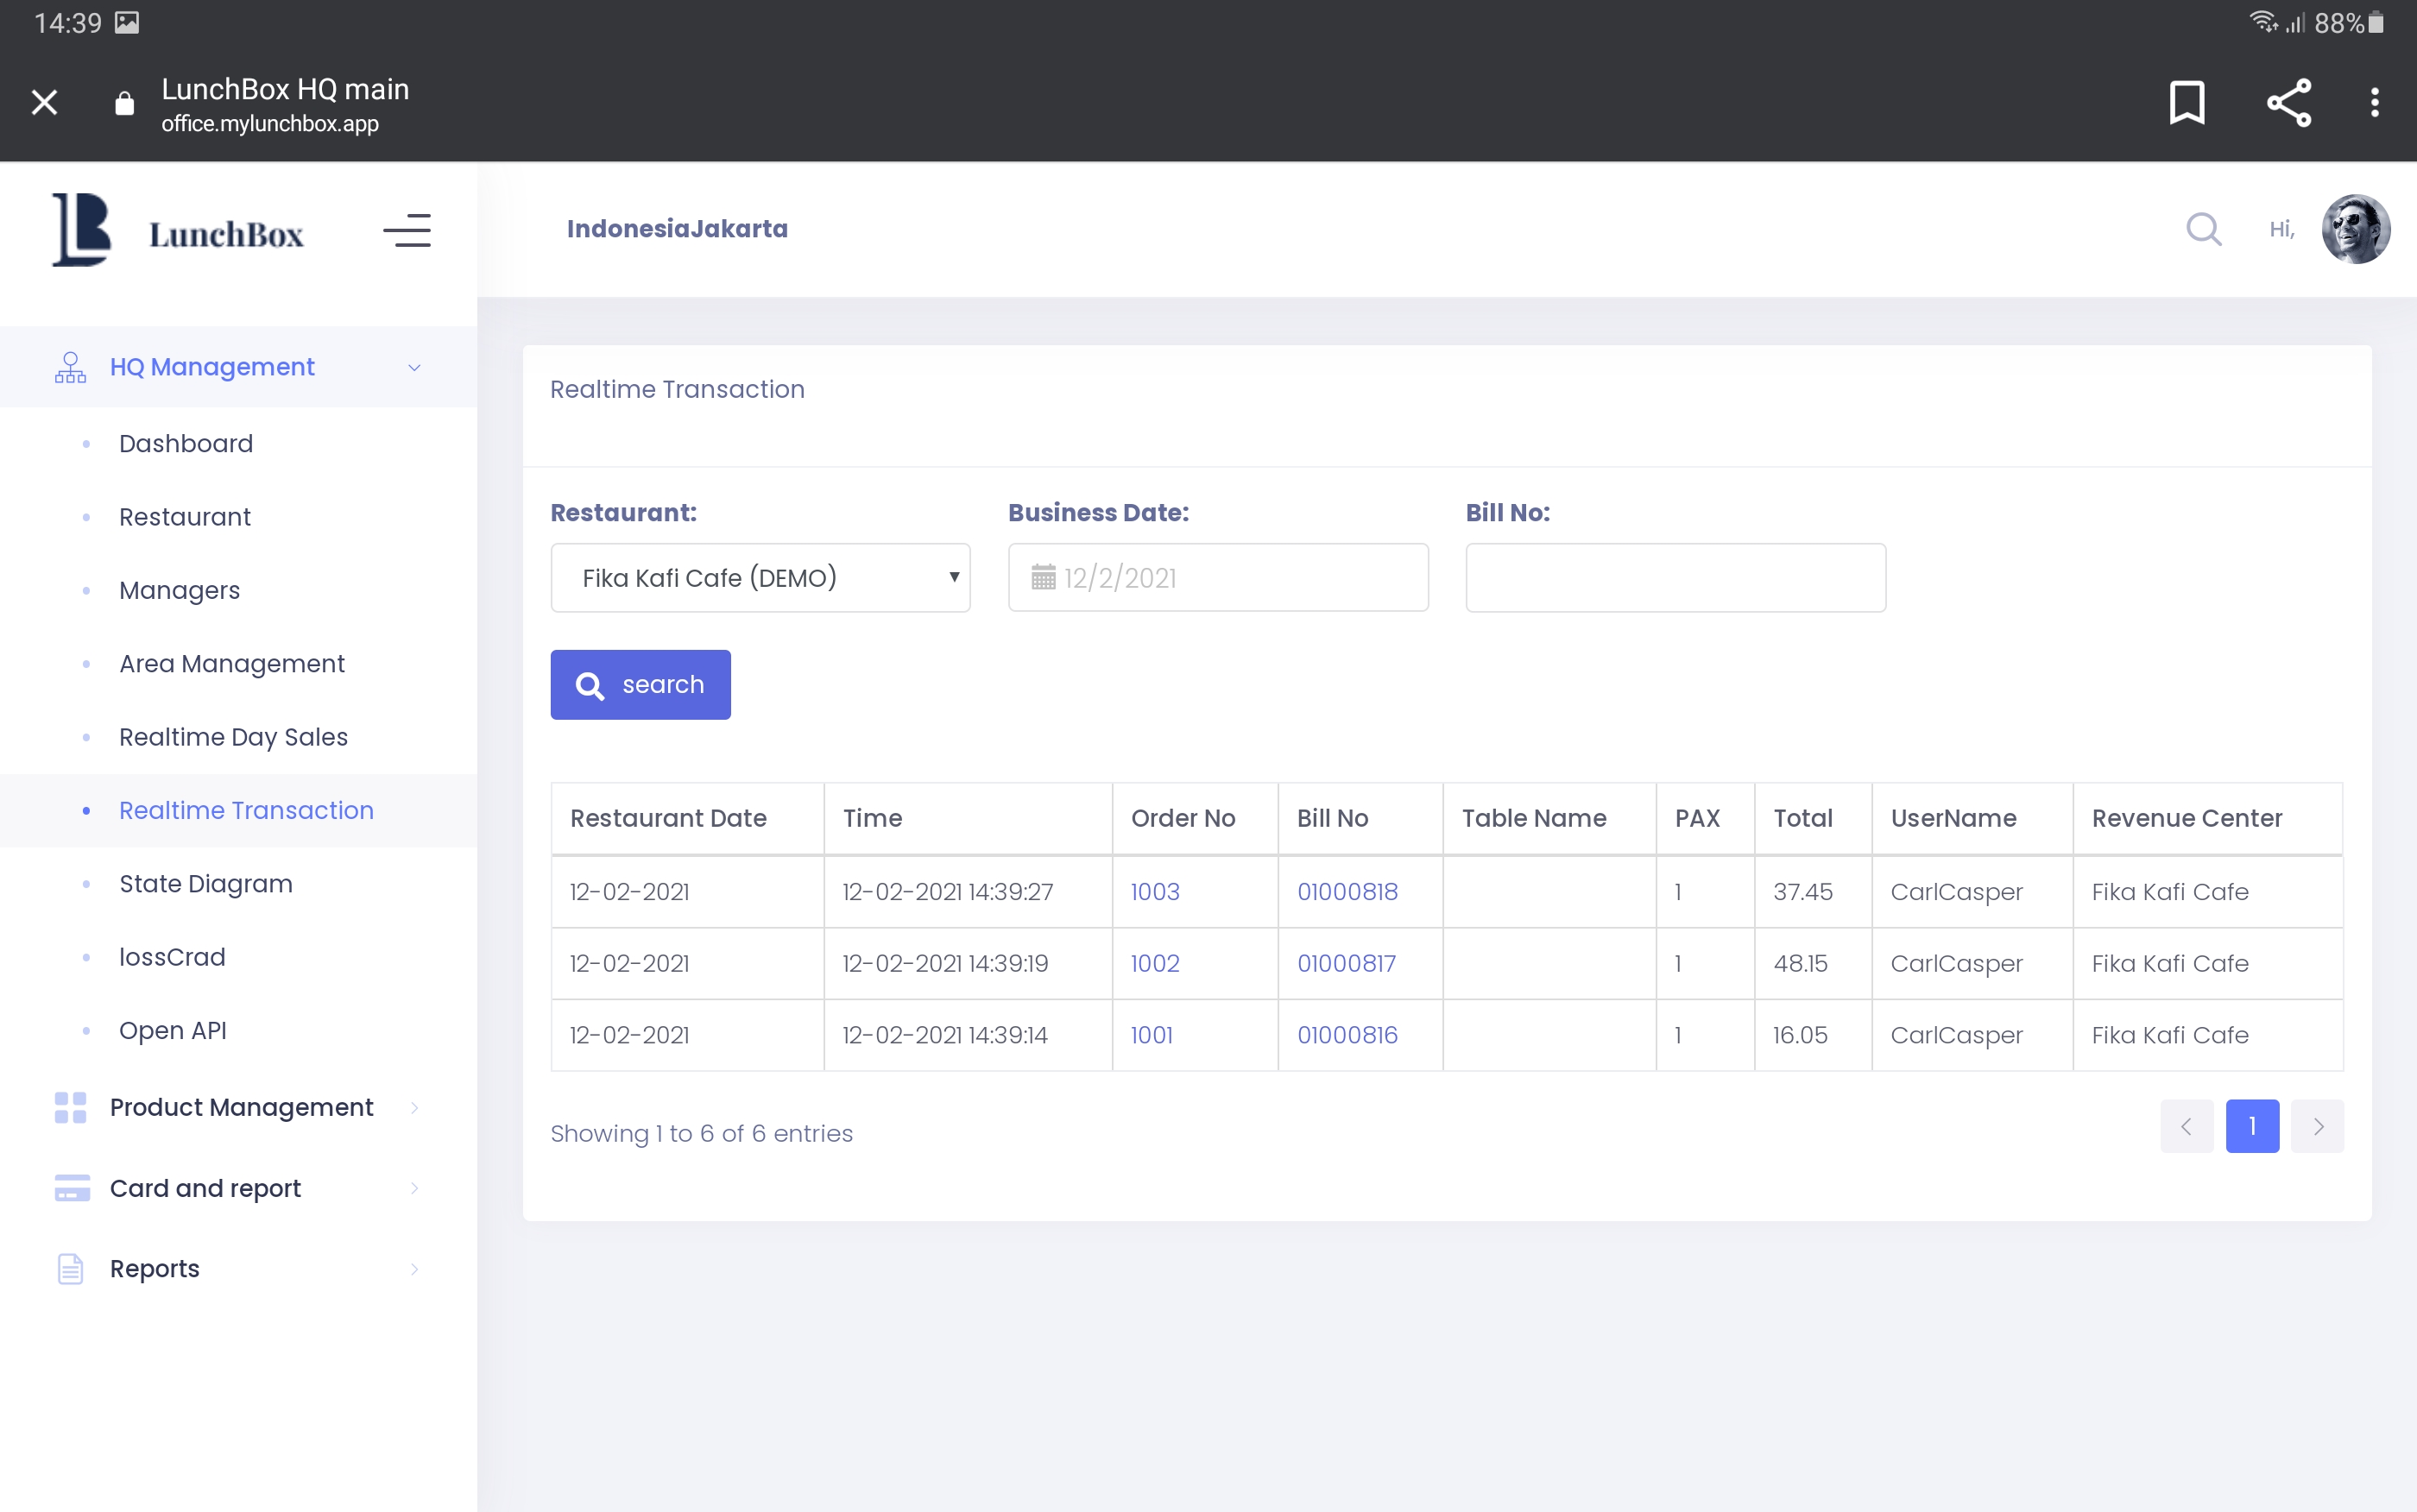Tap the share icon in browser bar
The height and width of the screenshot is (1512, 2417).
click(x=2288, y=102)
